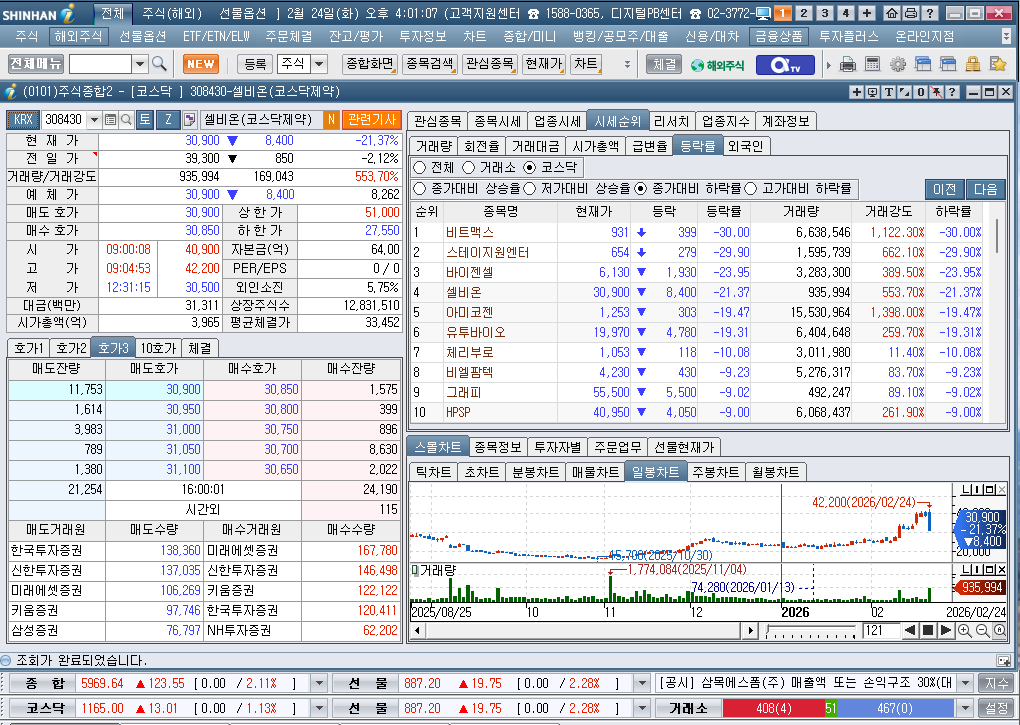1020x725 pixels.
Task: Click the memo note icon beside Z button
Action: click(x=189, y=120)
